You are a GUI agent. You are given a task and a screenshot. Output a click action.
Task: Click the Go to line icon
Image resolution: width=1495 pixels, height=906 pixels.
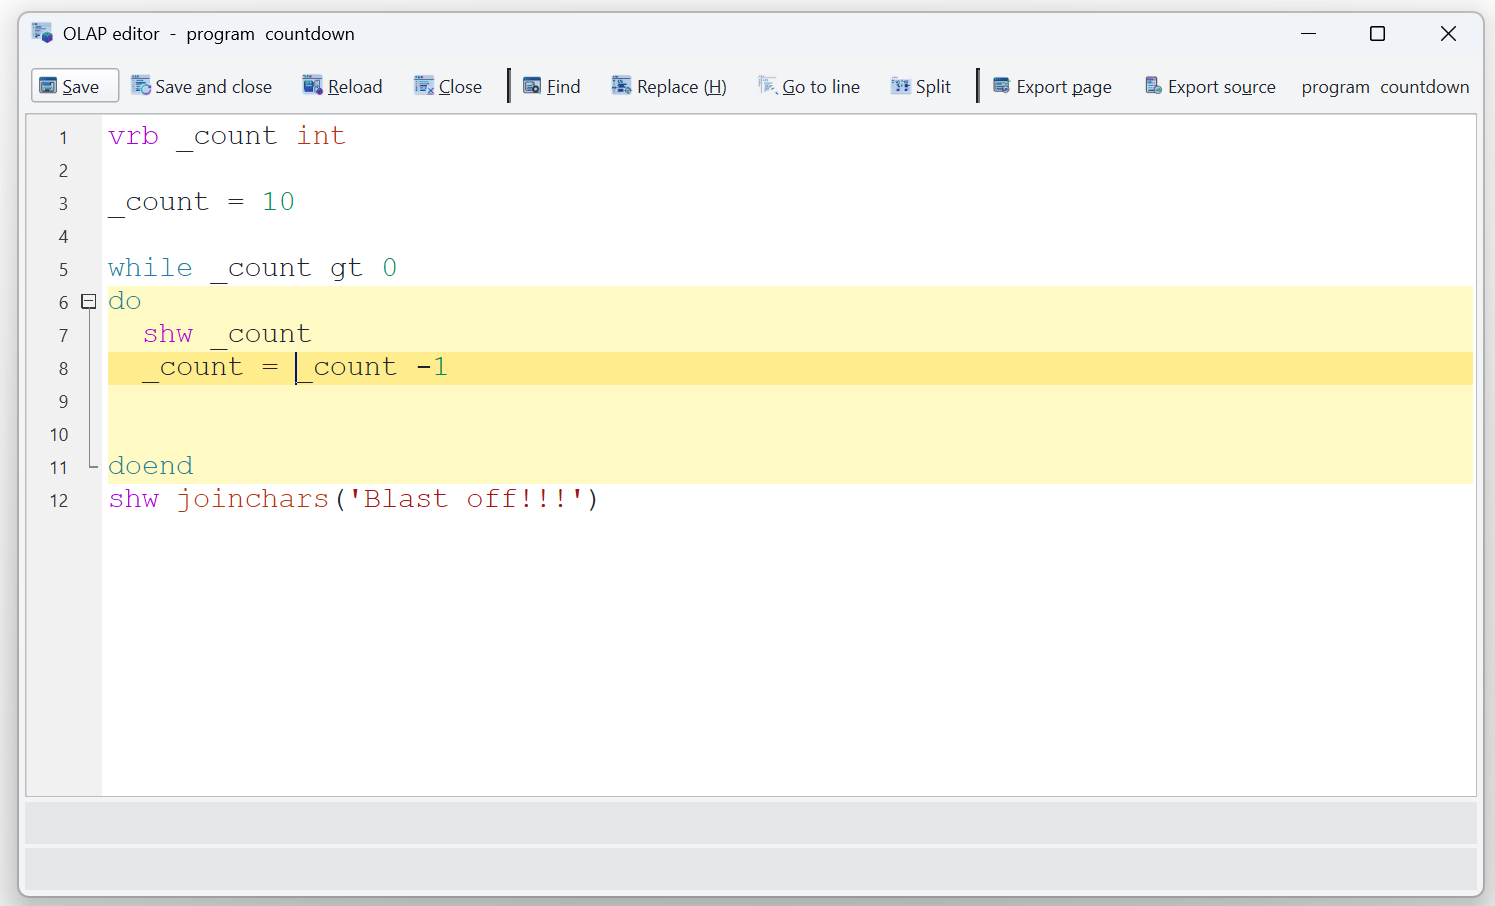pos(767,85)
